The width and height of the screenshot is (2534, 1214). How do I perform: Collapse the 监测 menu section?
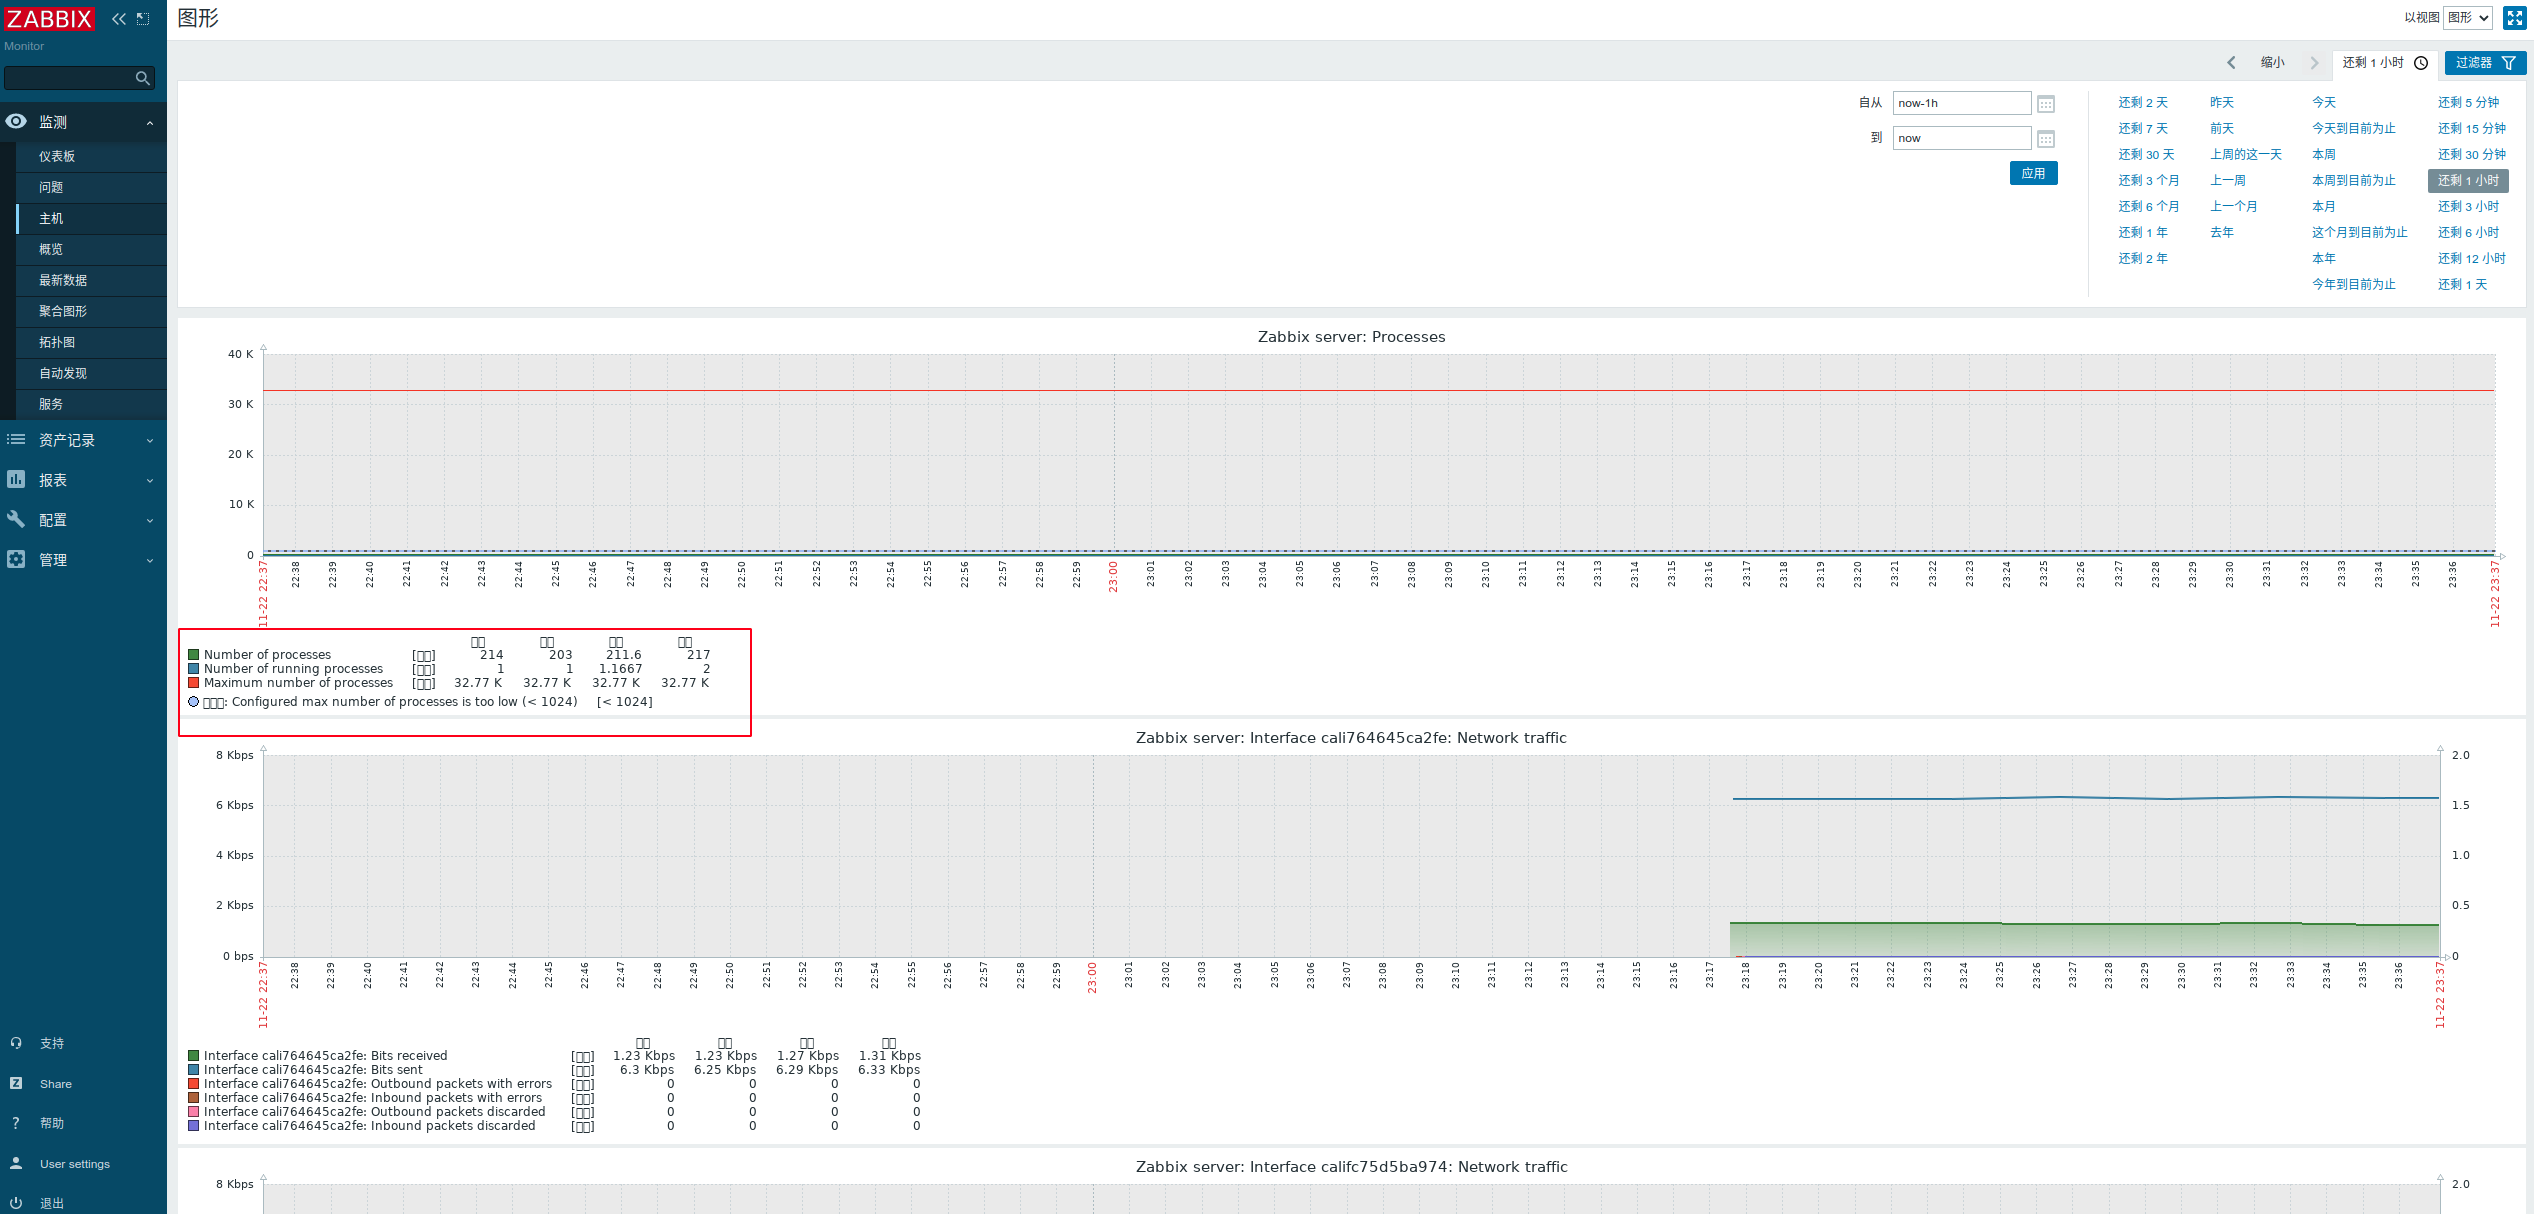point(150,122)
